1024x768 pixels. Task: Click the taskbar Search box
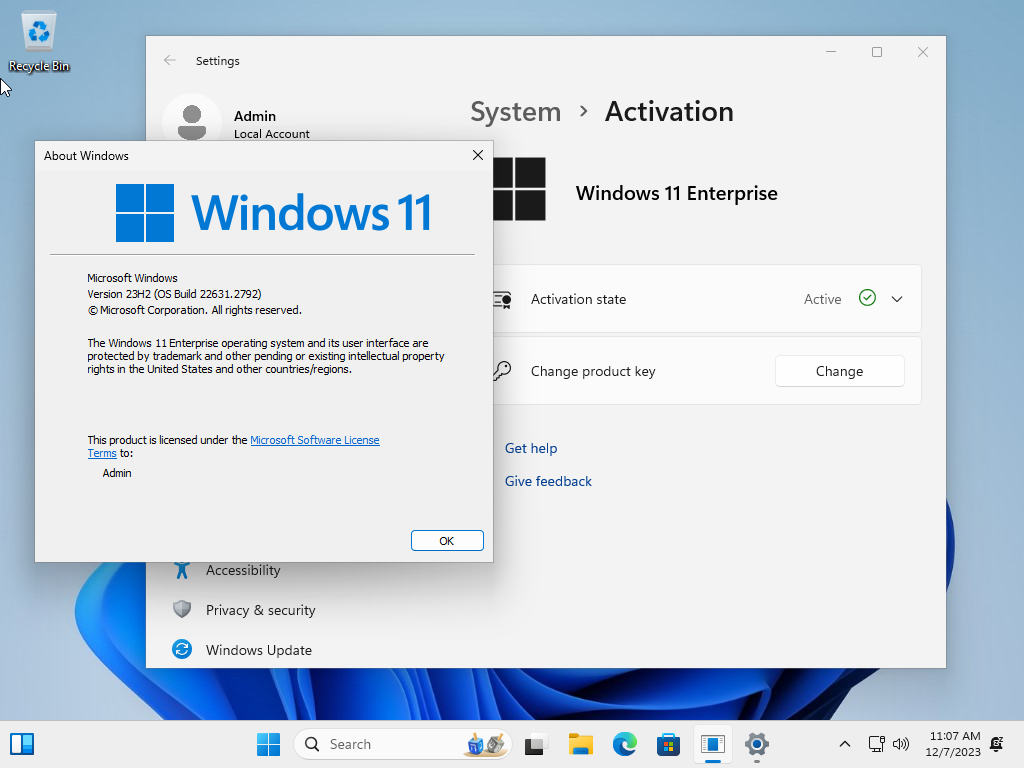point(402,744)
